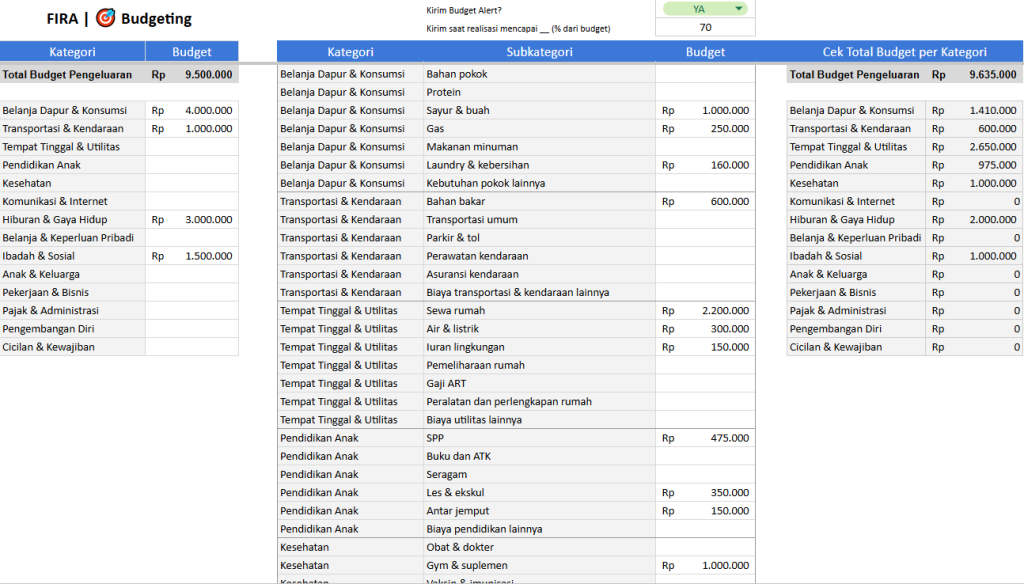Screen dimensions: 1024x584
Task: Click Kebutuhan pokok lainnya subcategory
Action: (x=539, y=184)
